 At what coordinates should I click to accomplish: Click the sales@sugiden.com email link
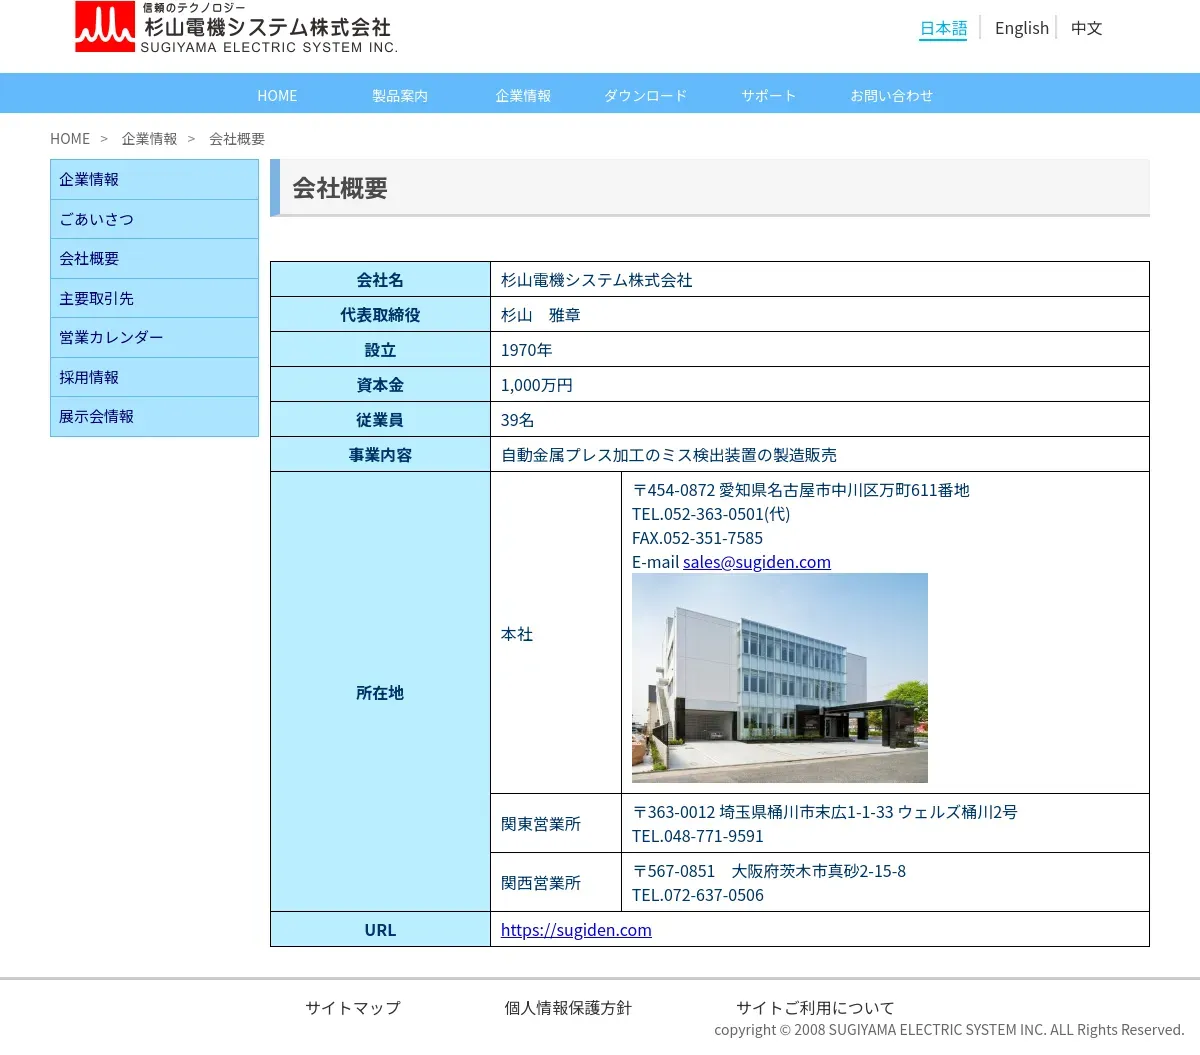757,562
